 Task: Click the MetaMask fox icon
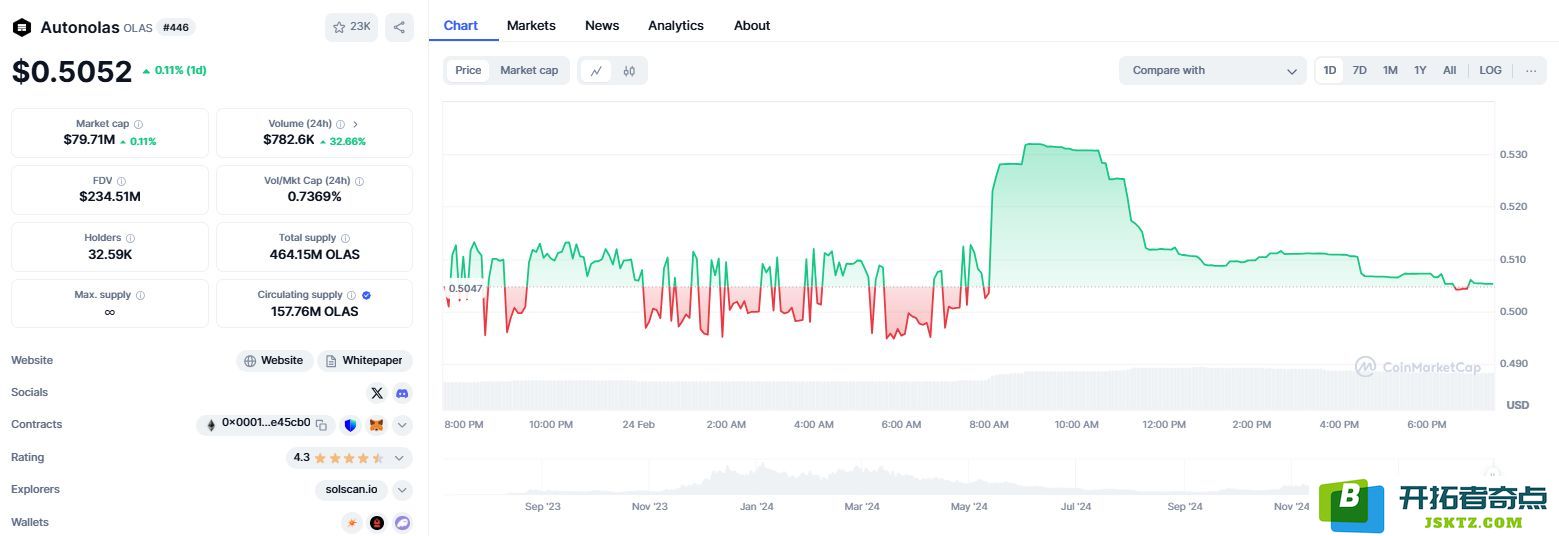click(377, 425)
